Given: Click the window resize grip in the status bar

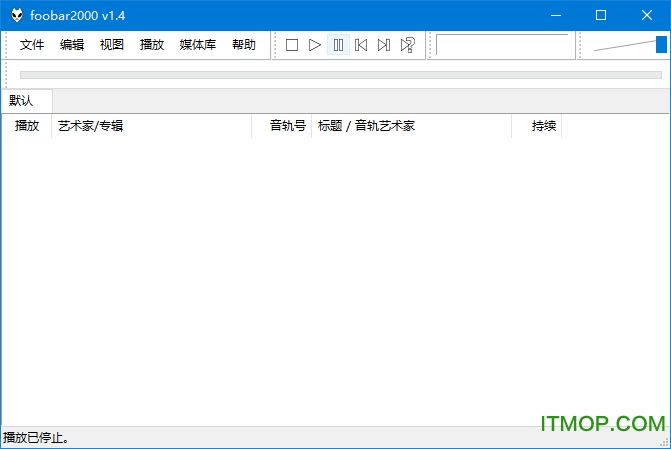Looking at the screenshot, I should [x=664, y=442].
